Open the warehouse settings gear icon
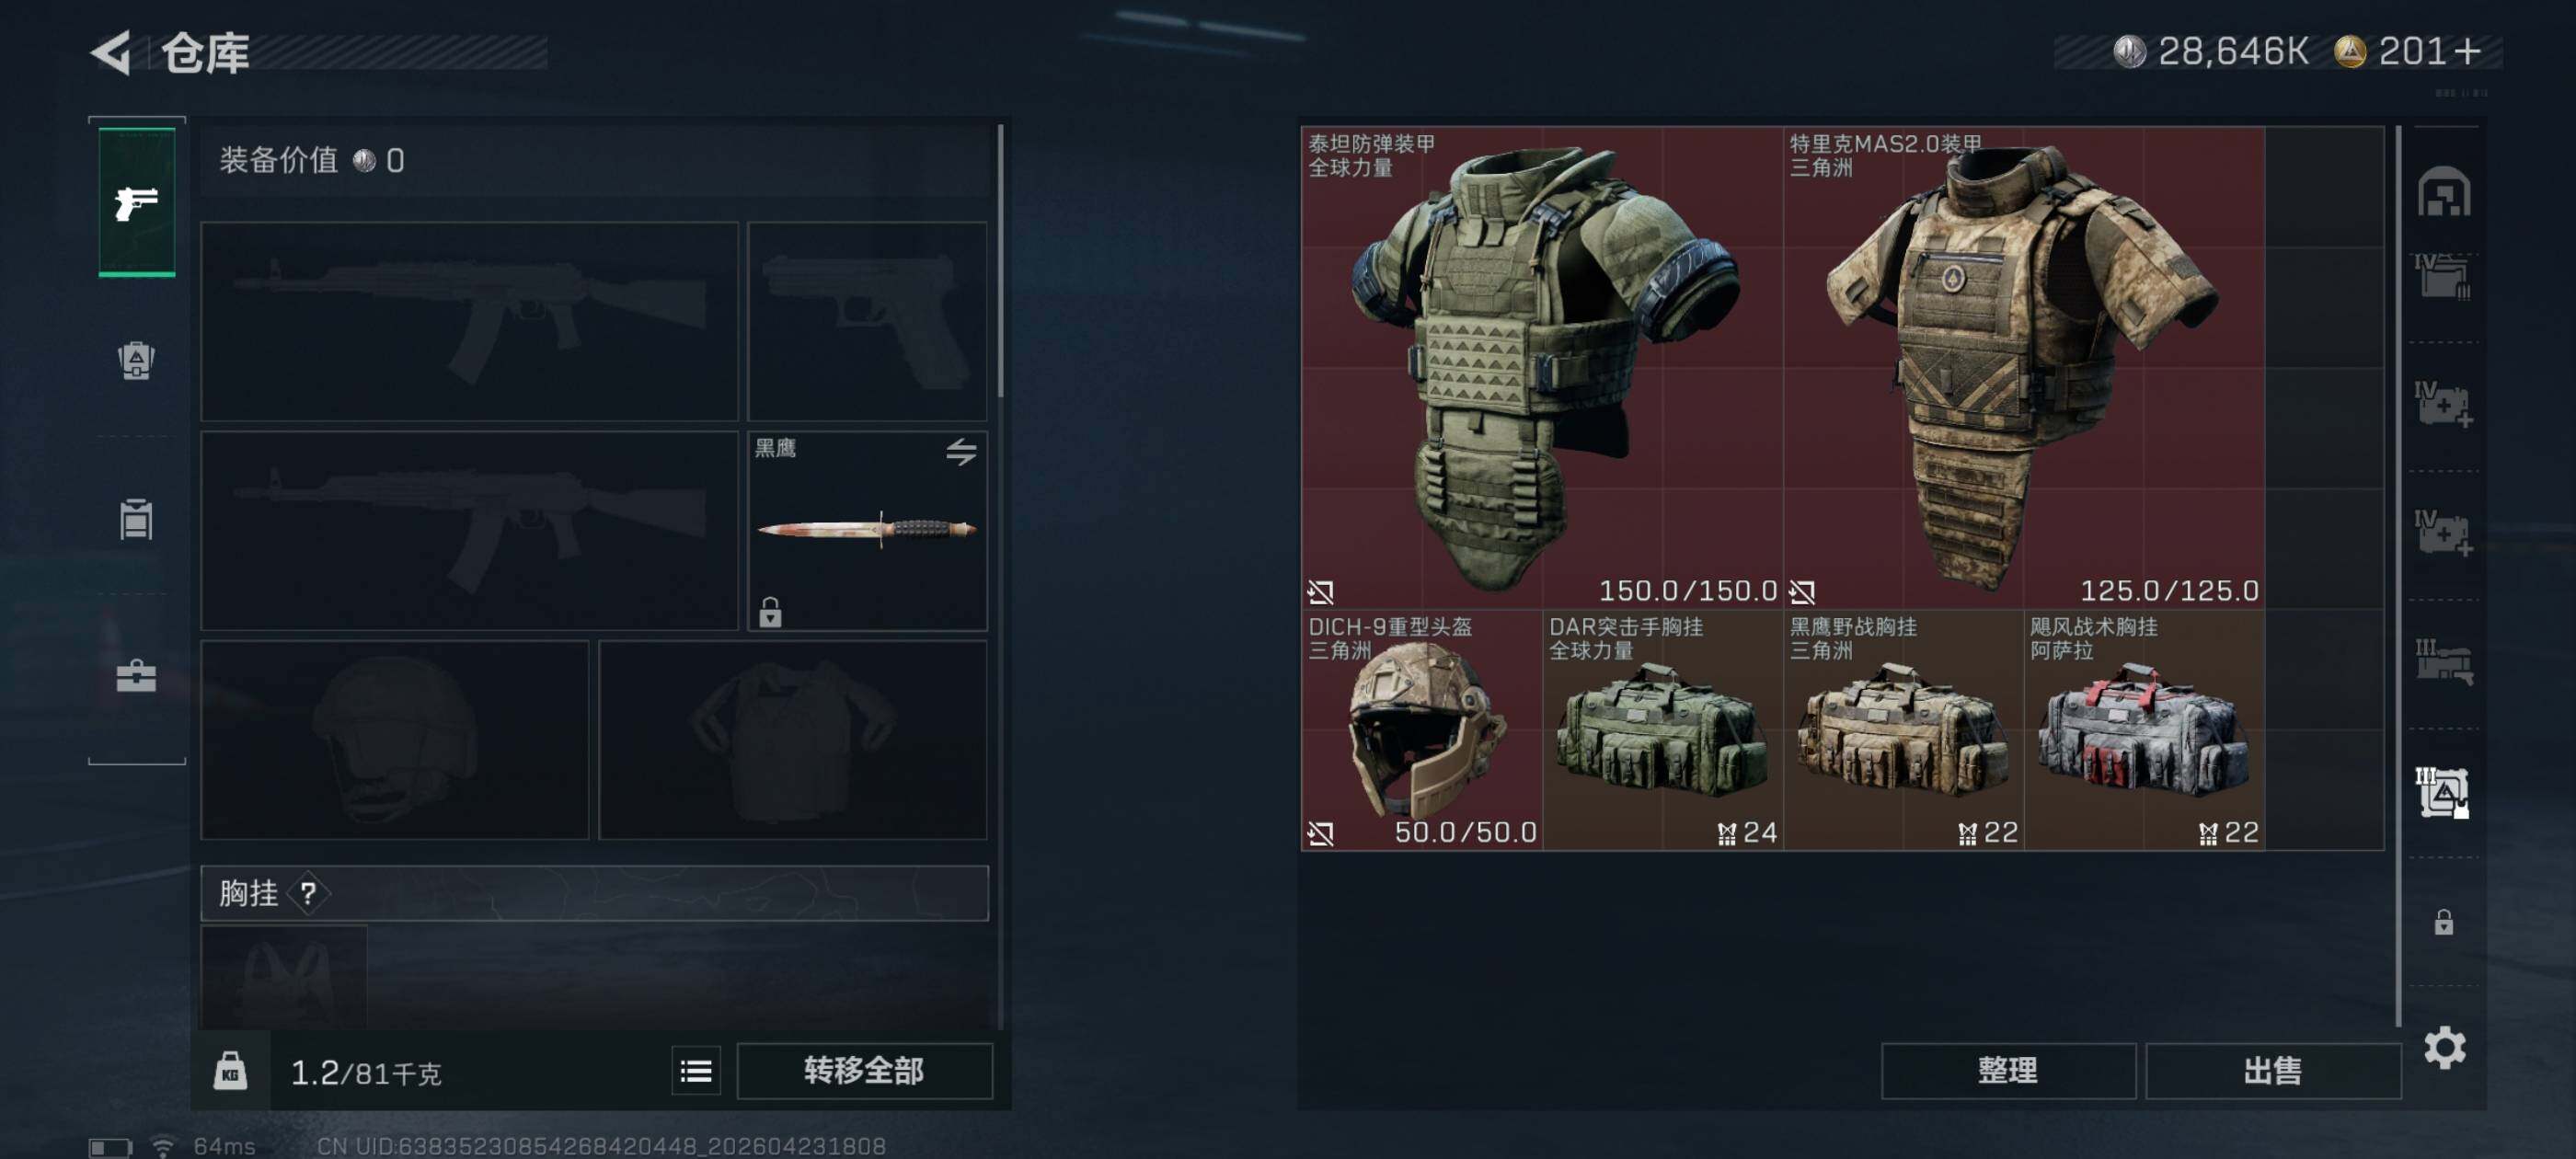The image size is (2576, 1159). click(2445, 1047)
